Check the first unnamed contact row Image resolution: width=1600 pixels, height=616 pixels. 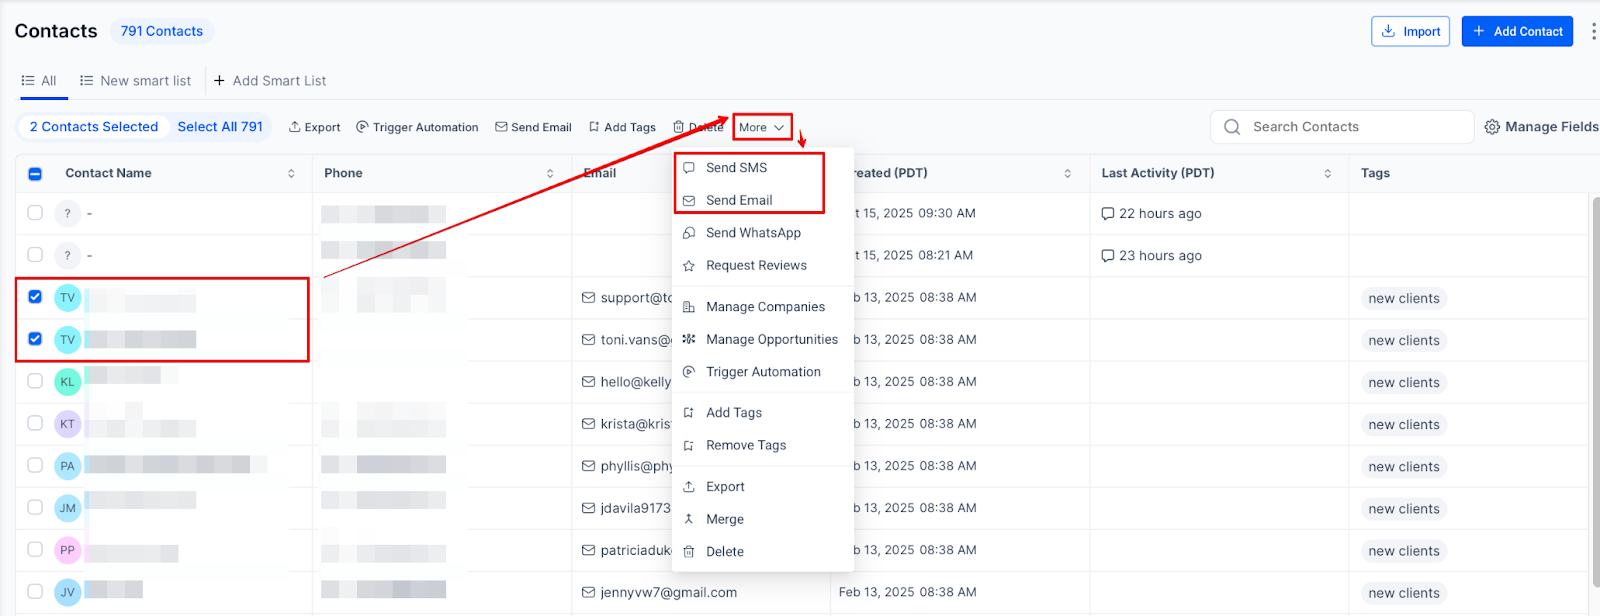pos(35,213)
